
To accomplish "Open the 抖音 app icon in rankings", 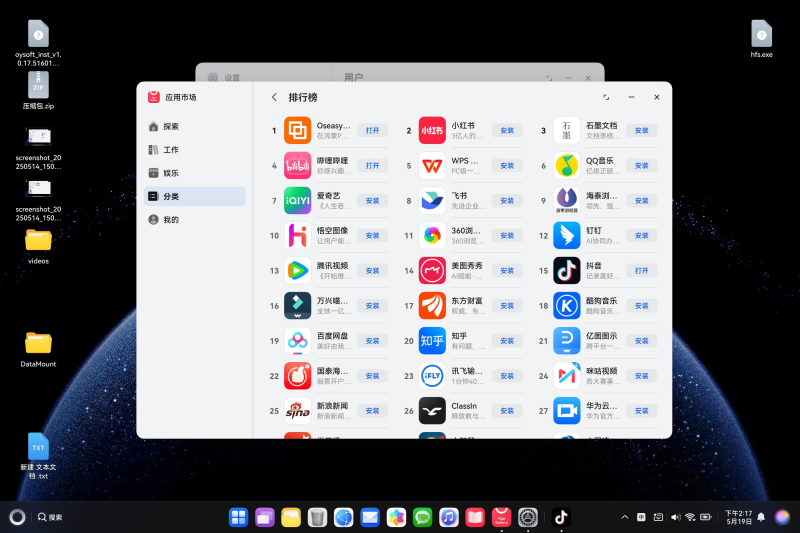I will click(x=567, y=271).
